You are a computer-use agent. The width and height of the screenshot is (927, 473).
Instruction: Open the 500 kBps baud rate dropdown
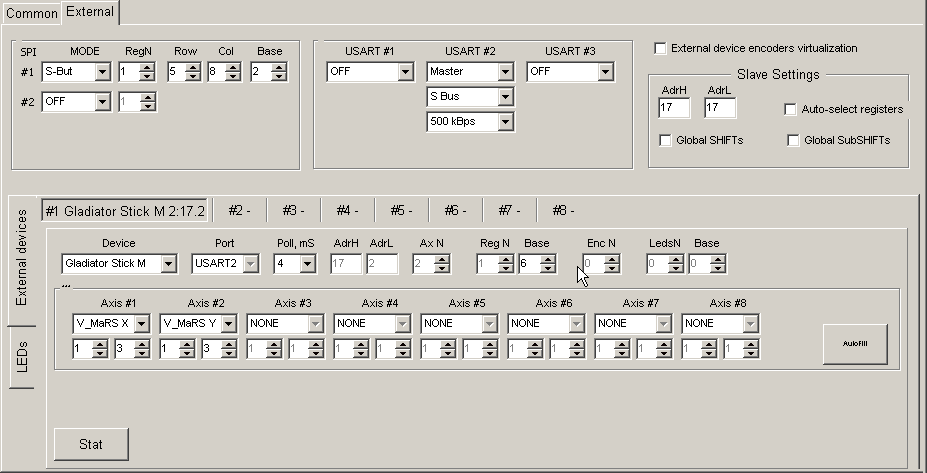coord(505,122)
